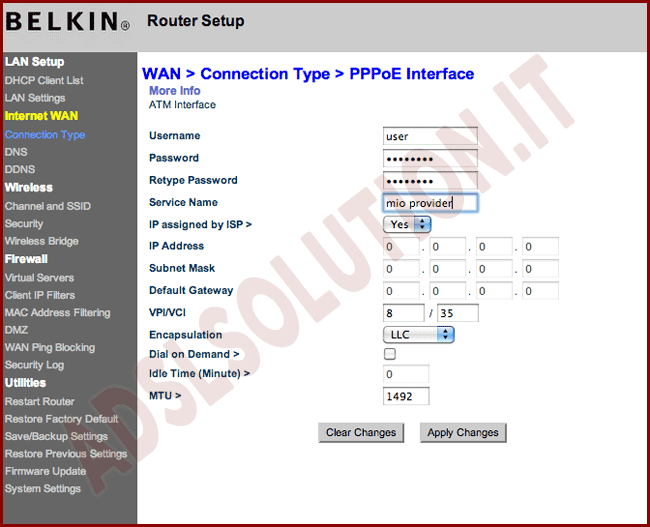
Task: Open Virtual Servers page
Action: 39,278
